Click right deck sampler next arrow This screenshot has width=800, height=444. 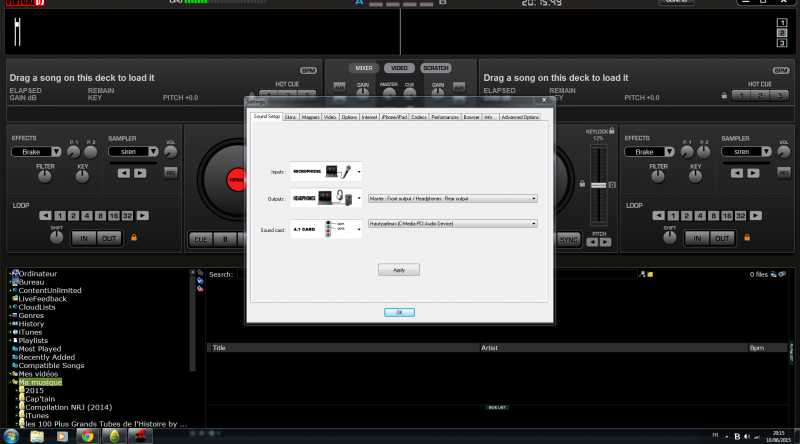753,173
